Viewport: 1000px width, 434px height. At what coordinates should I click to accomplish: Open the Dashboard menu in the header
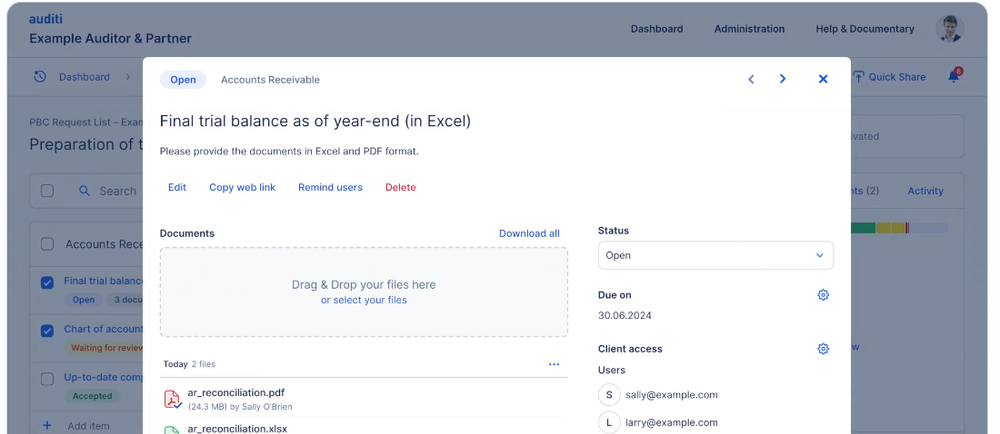(x=656, y=29)
